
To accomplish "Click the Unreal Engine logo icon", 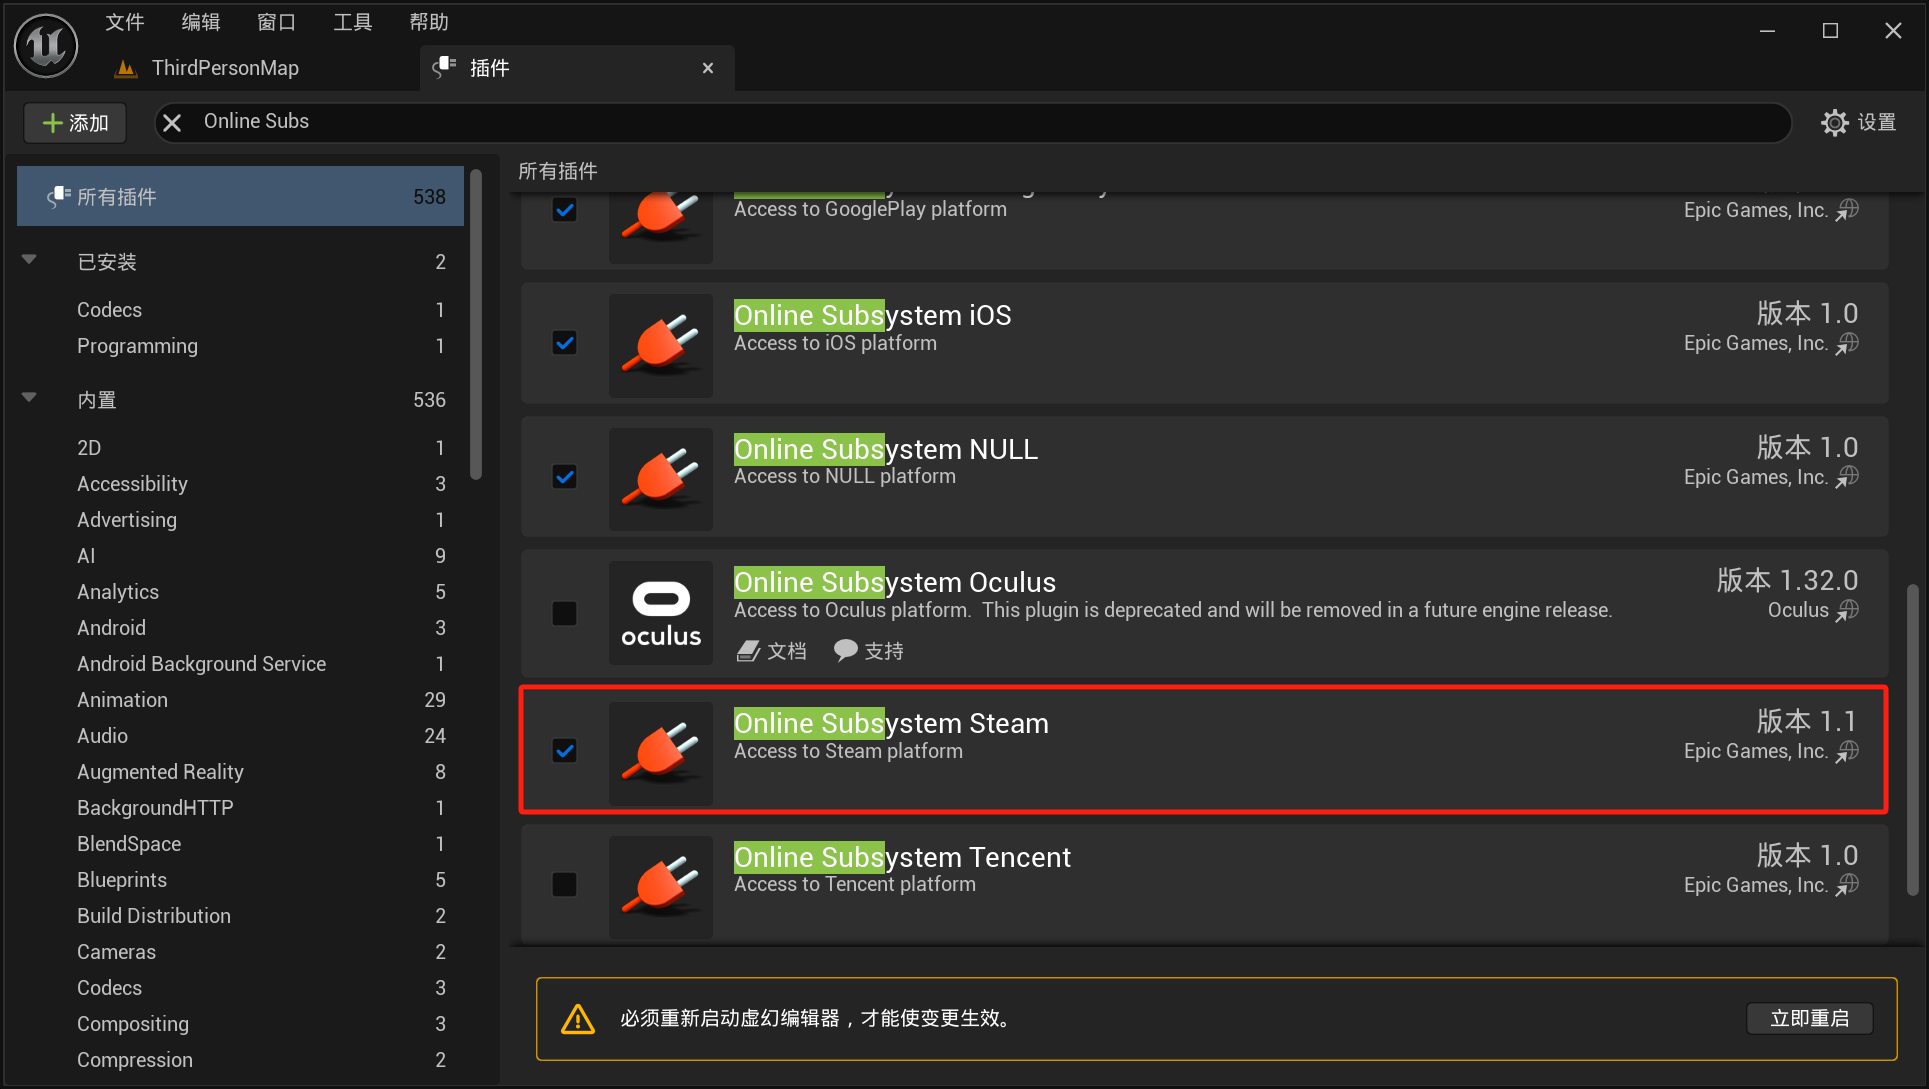I will [x=46, y=46].
